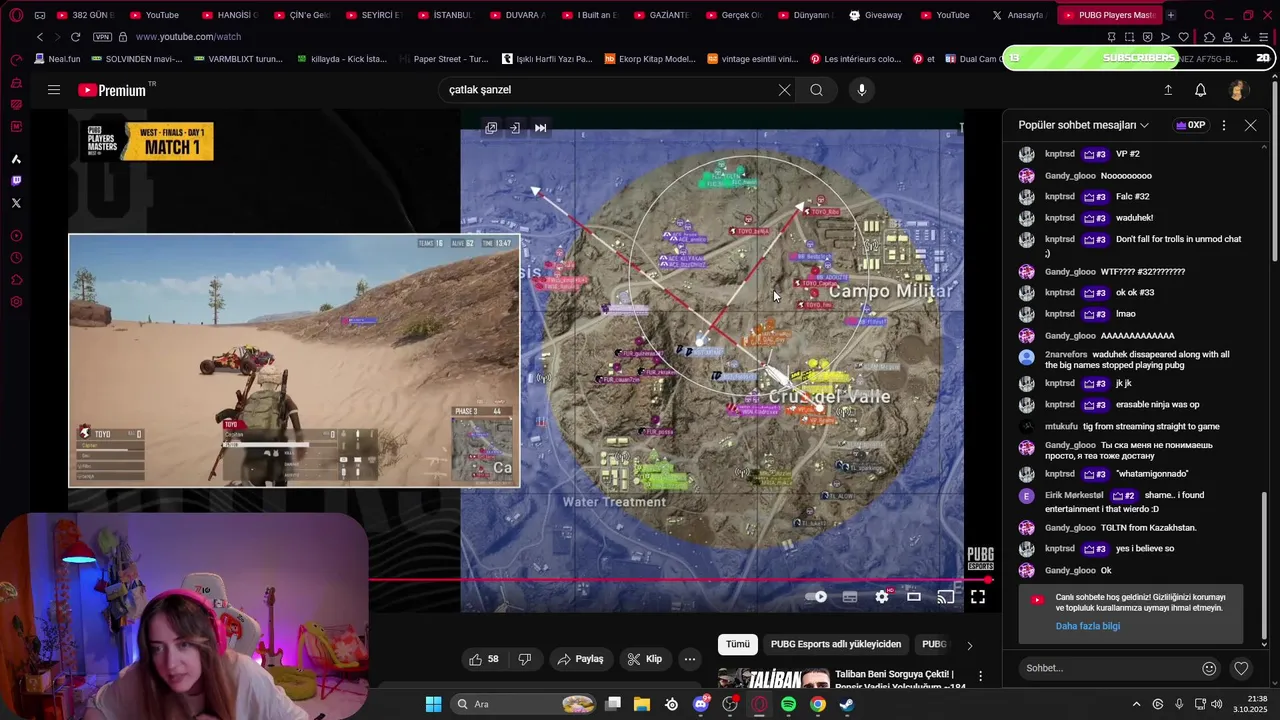Open video settings gear
Viewport: 1280px width, 720px height.
[x=882, y=597]
